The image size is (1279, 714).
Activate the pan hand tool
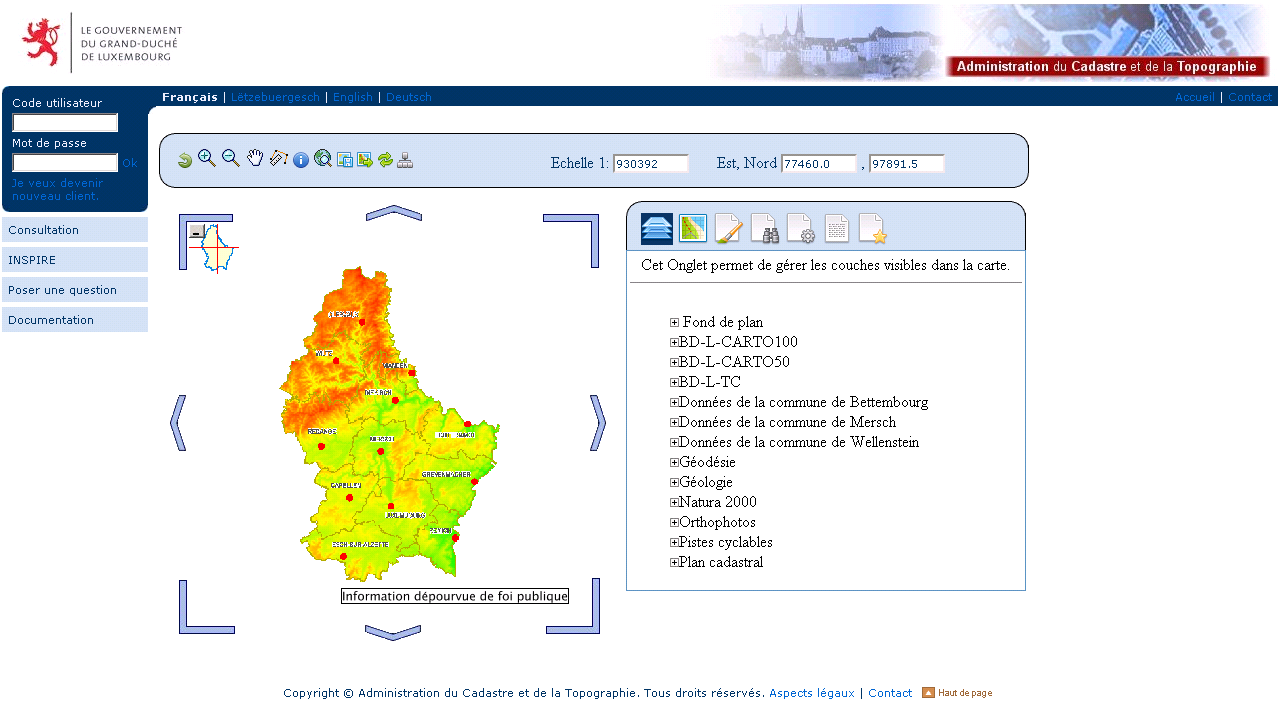pyautogui.click(x=255, y=158)
